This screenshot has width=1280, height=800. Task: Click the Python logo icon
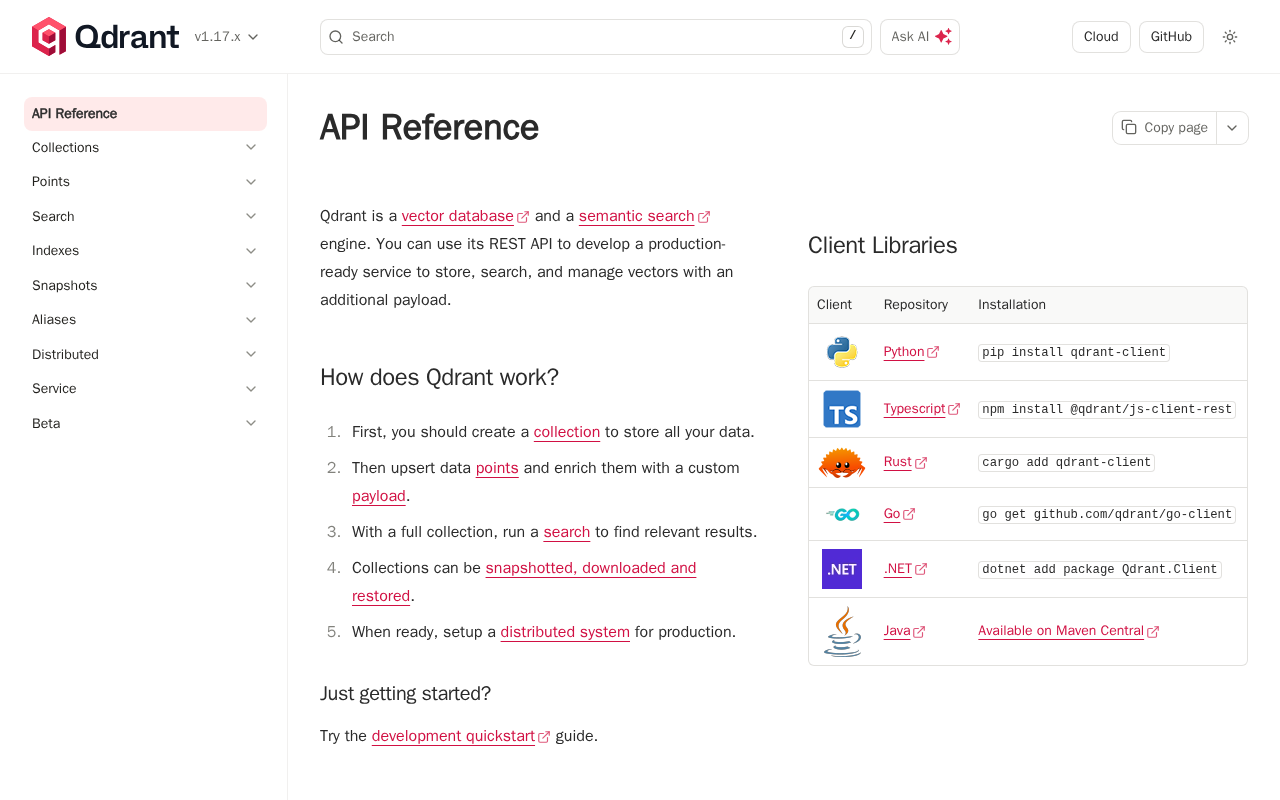842,352
